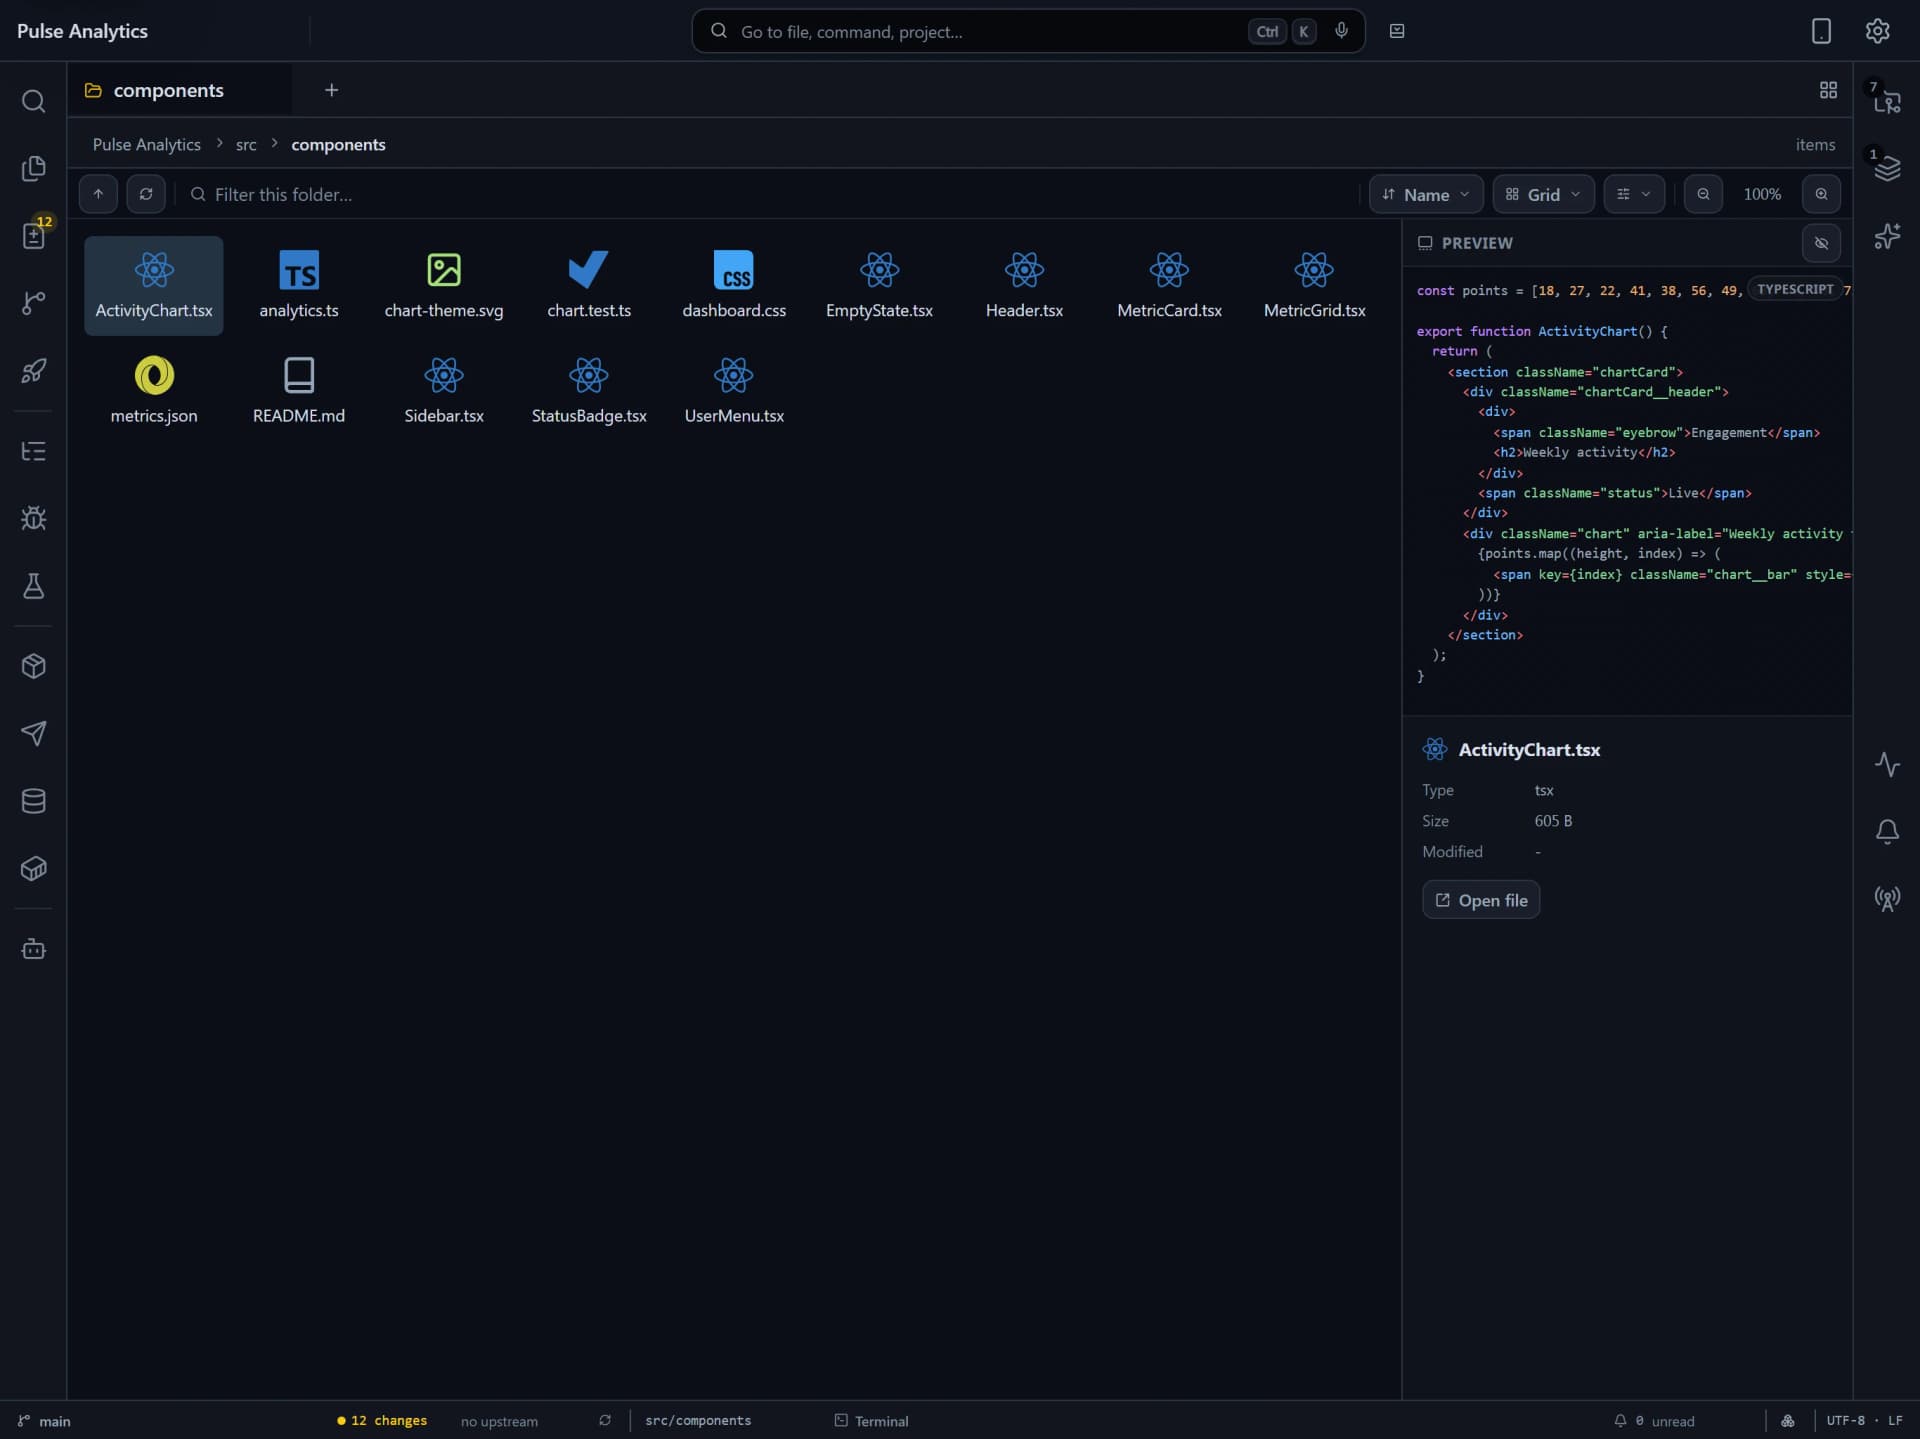Select the chart.test.ts file
This screenshot has width=1920, height=1439.
click(x=589, y=285)
